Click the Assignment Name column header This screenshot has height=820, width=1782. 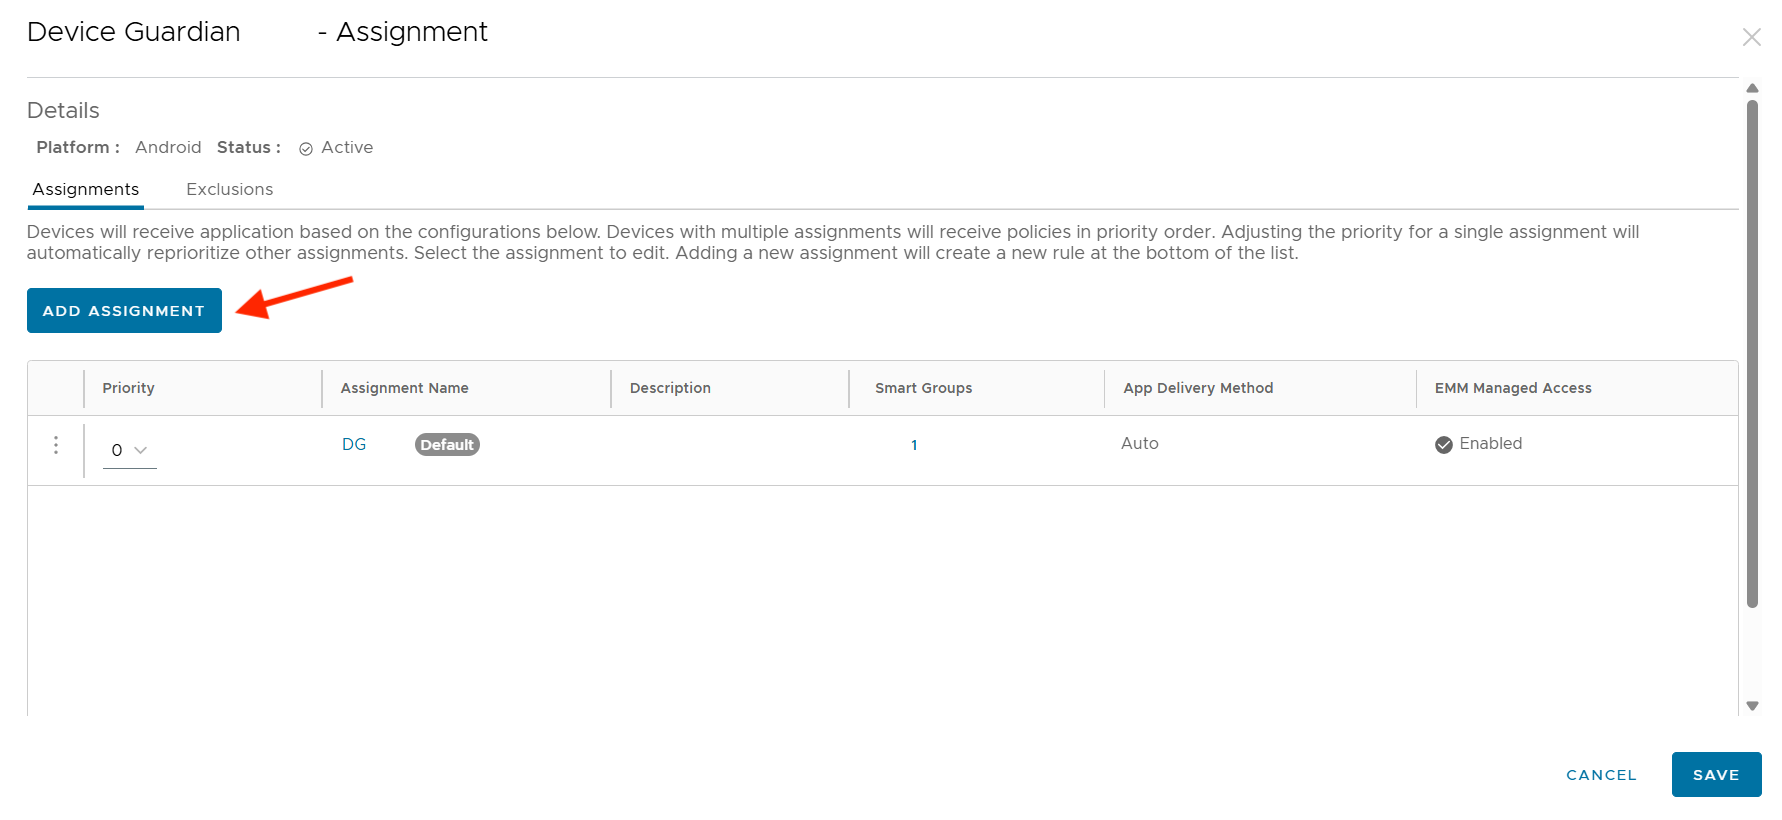pyautogui.click(x=404, y=388)
